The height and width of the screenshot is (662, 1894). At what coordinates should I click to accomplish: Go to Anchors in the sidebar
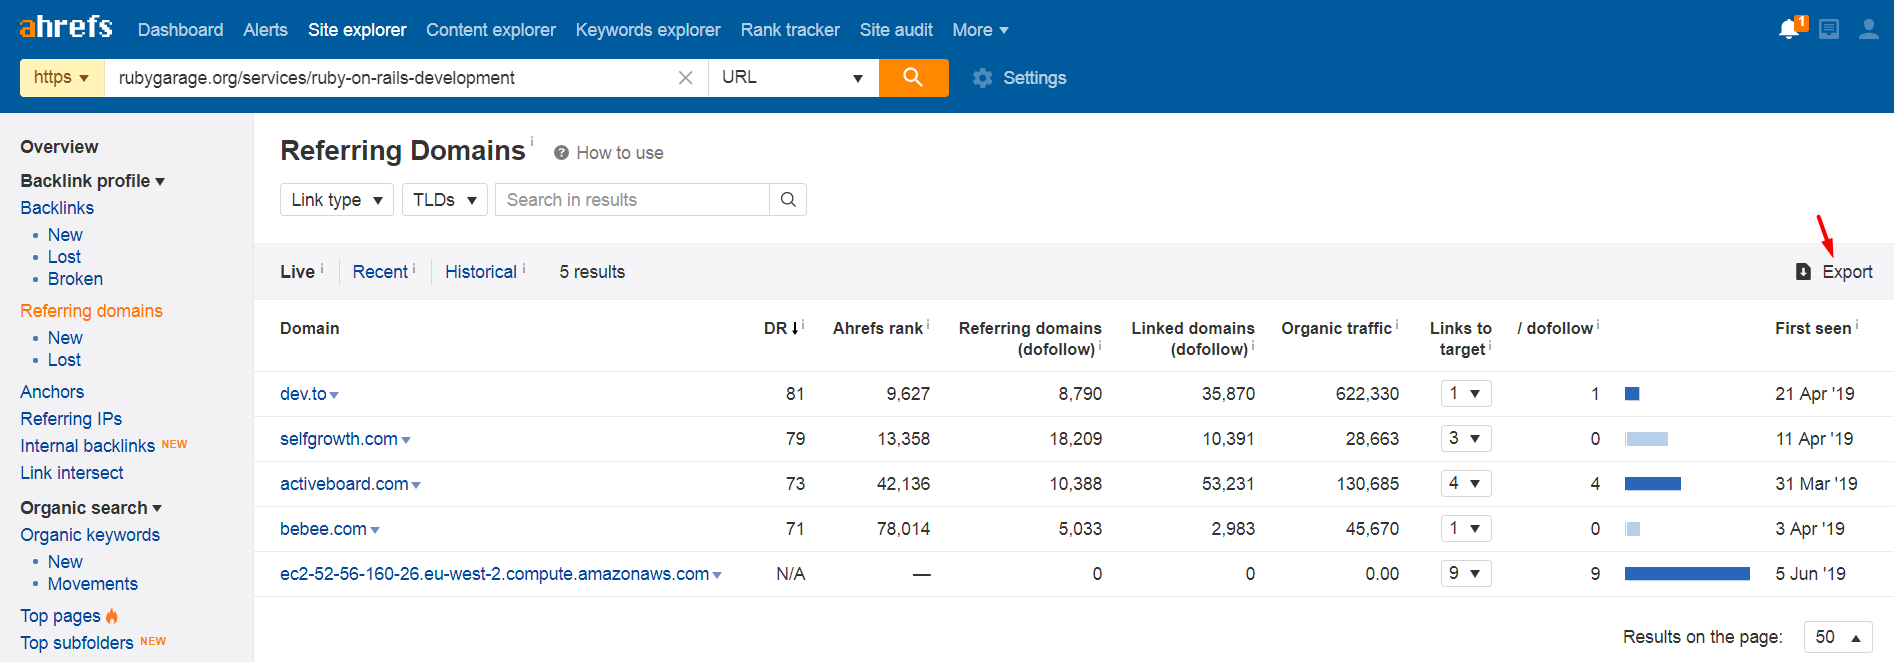pos(52,392)
